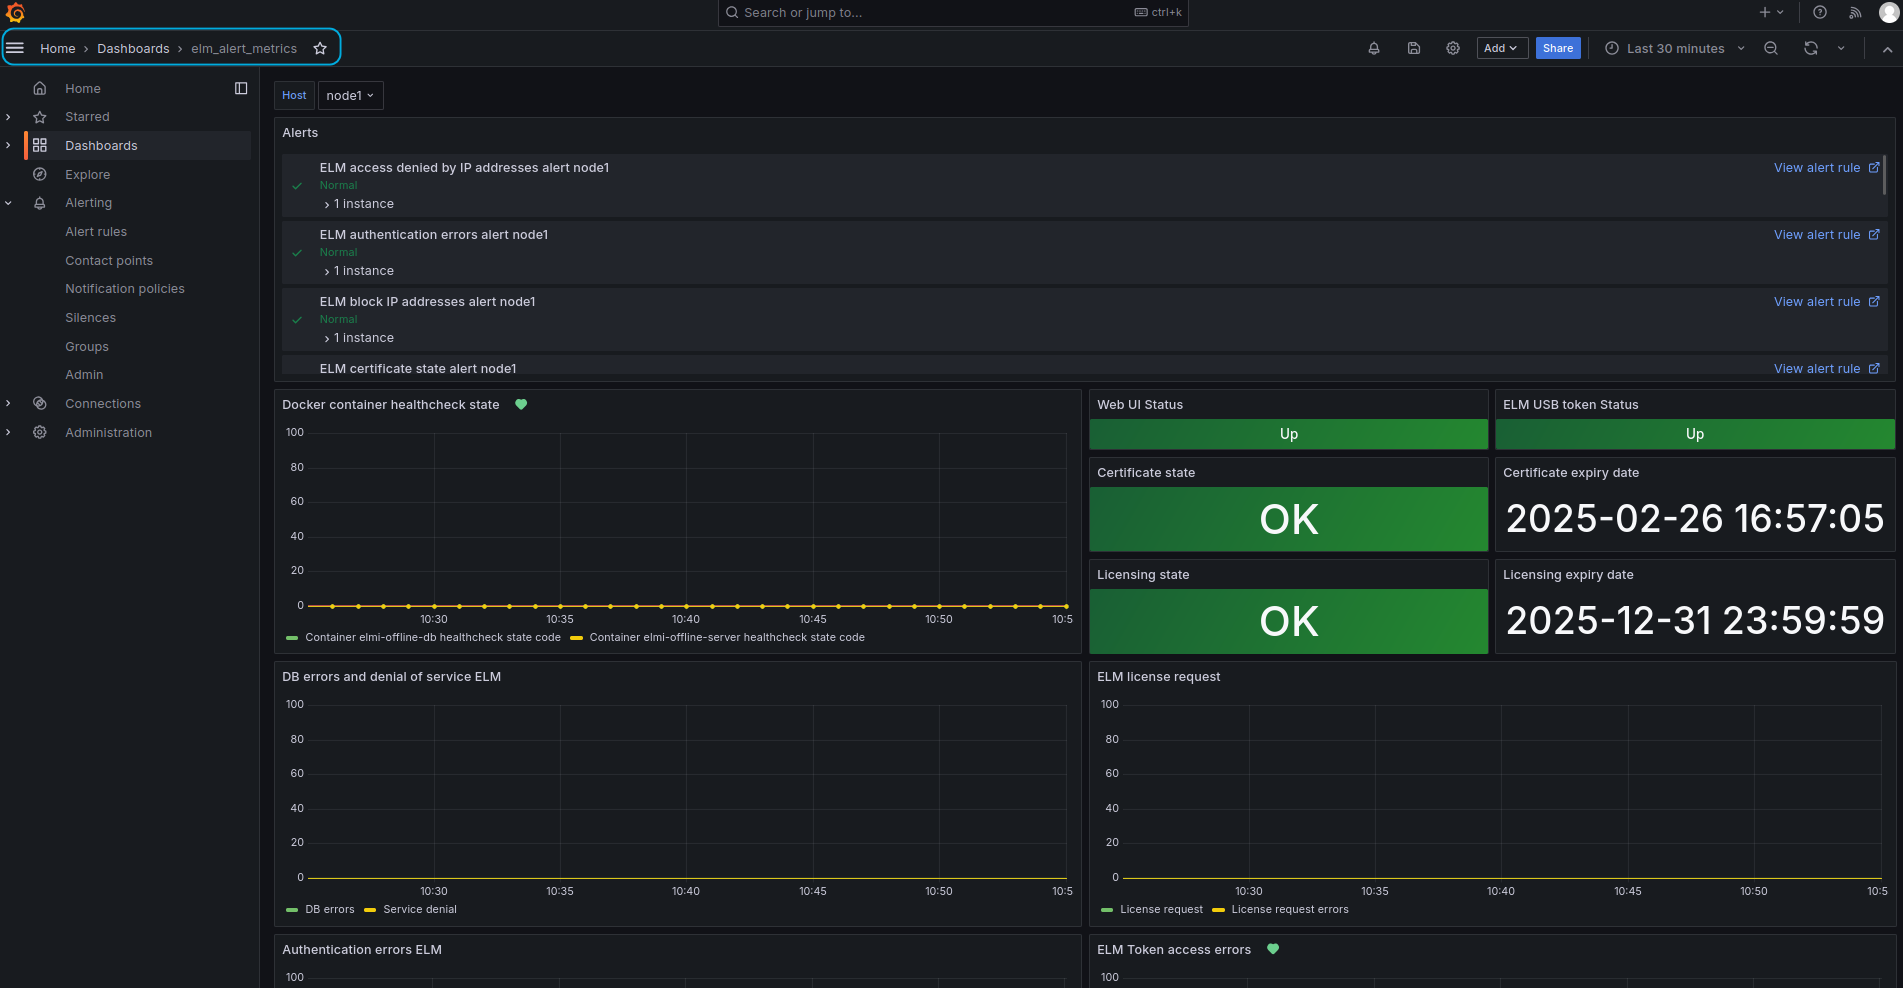This screenshot has height=988, width=1903.
Task: Open dashboard settings gear icon
Action: 1453,48
